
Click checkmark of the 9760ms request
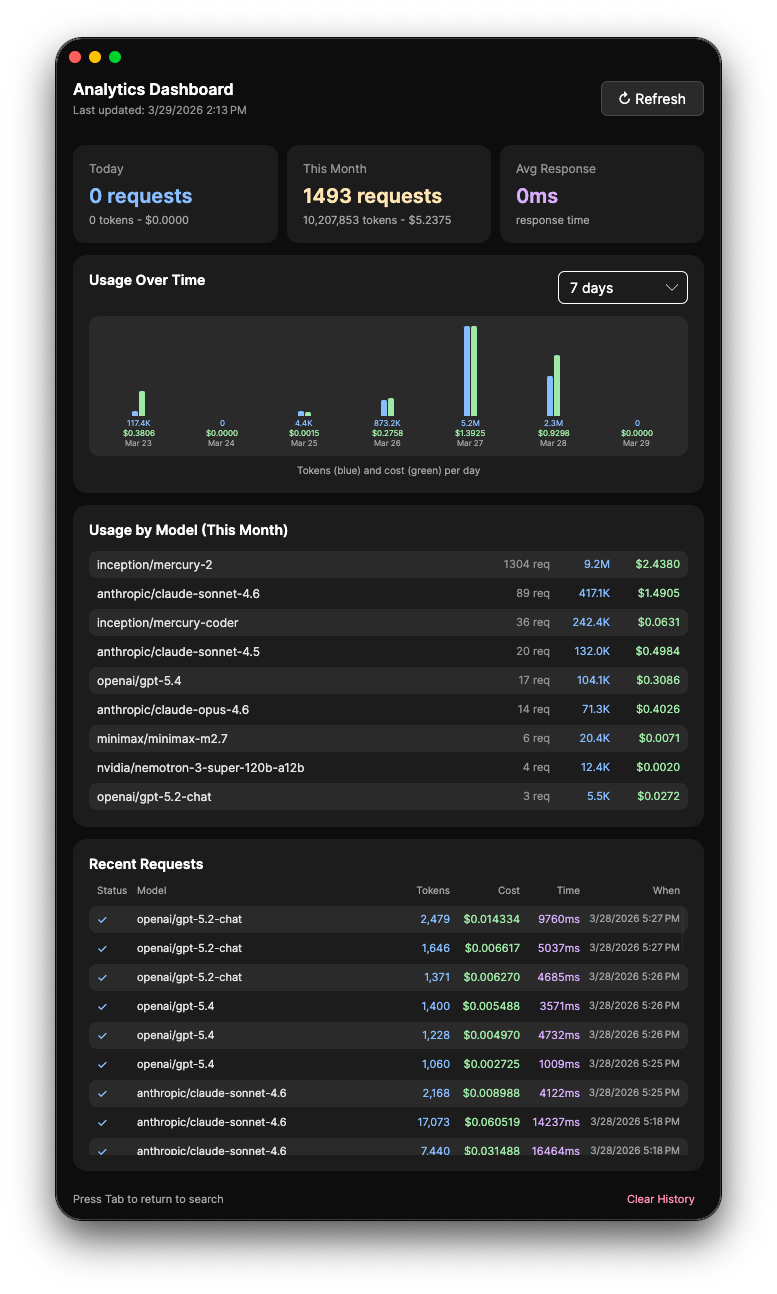coord(102,919)
